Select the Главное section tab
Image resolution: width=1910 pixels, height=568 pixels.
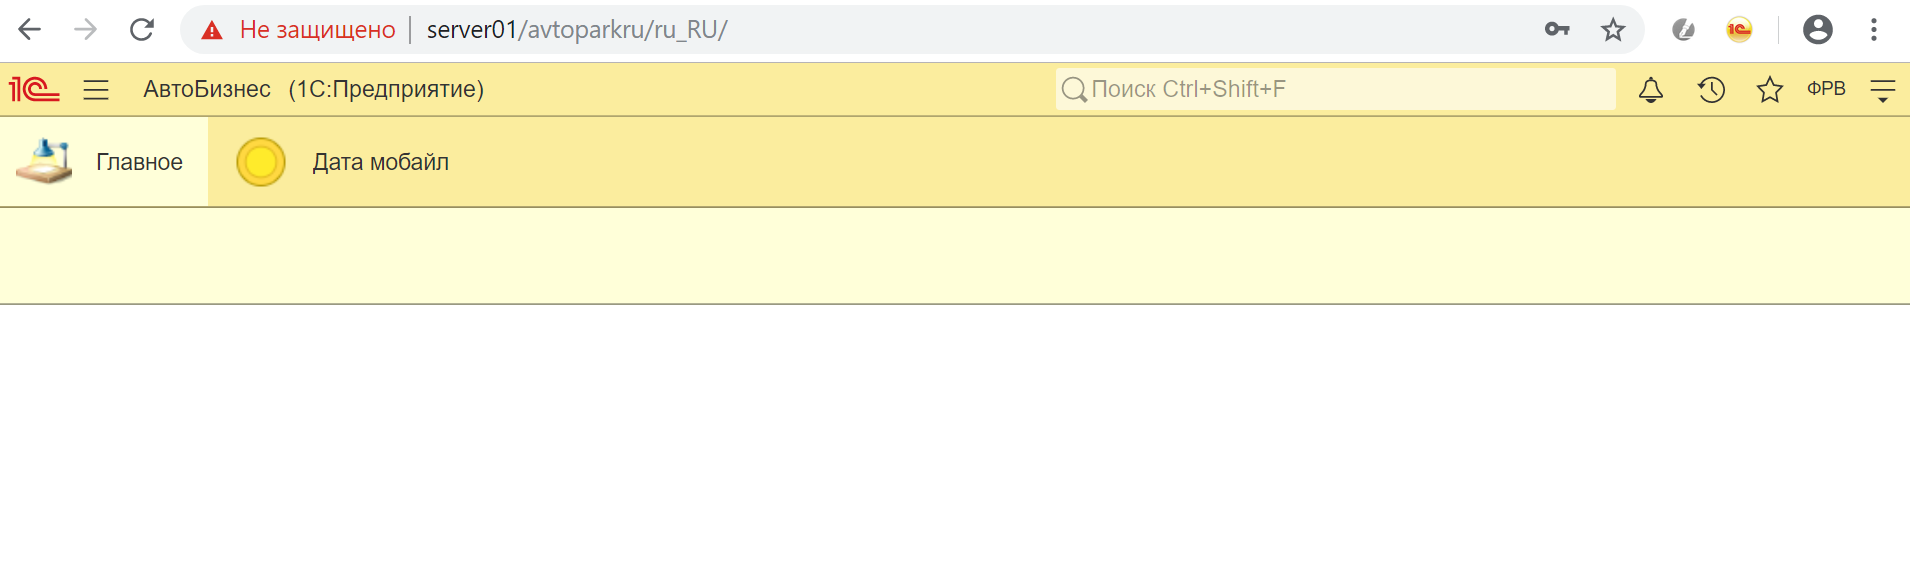pos(104,162)
